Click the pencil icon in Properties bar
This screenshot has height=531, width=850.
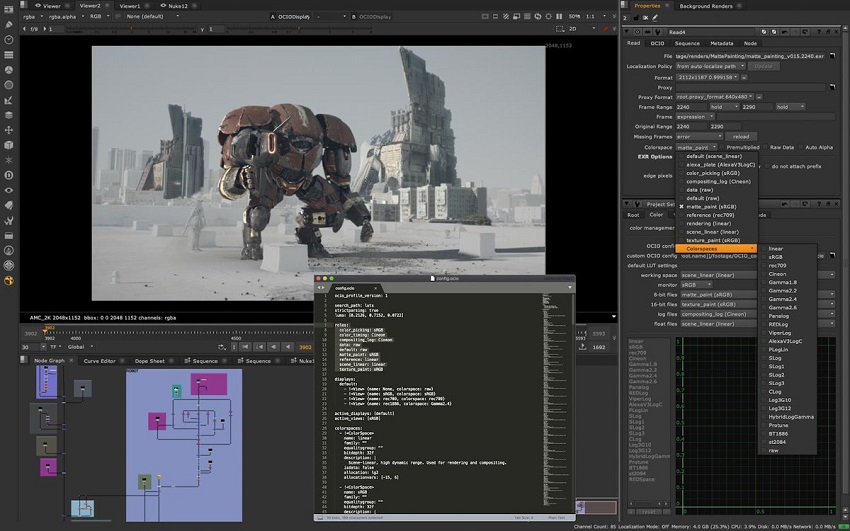pyautogui.click(x=655, y=18)
